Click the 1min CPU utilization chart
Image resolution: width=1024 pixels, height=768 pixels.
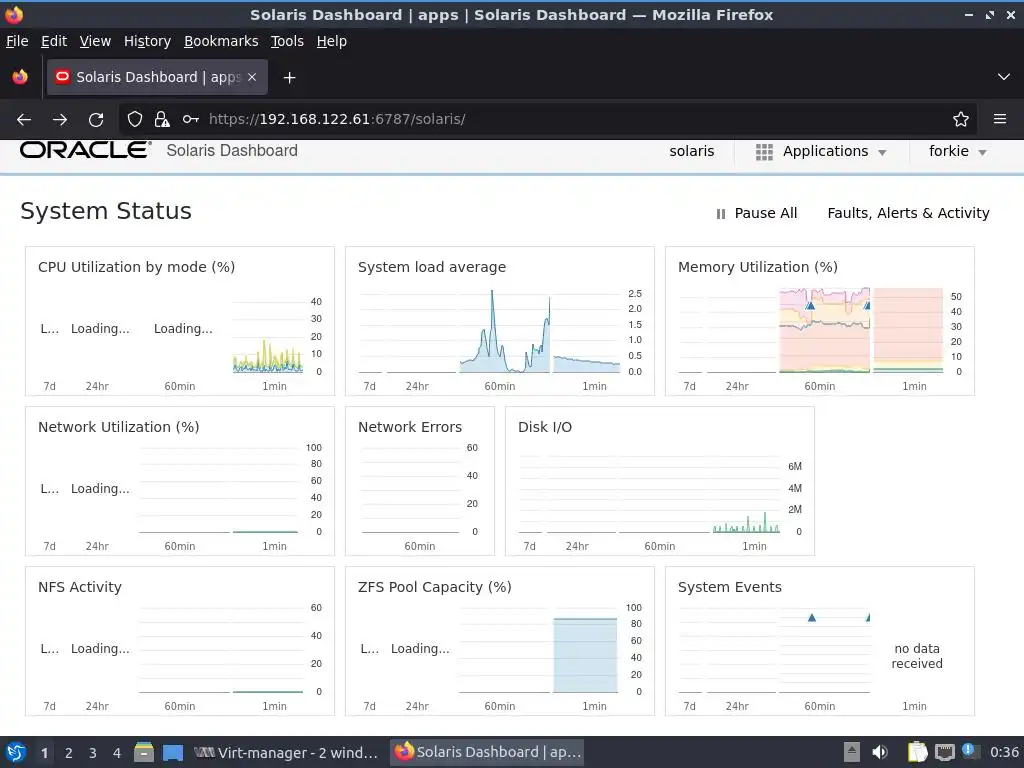(x=268, y=336)
